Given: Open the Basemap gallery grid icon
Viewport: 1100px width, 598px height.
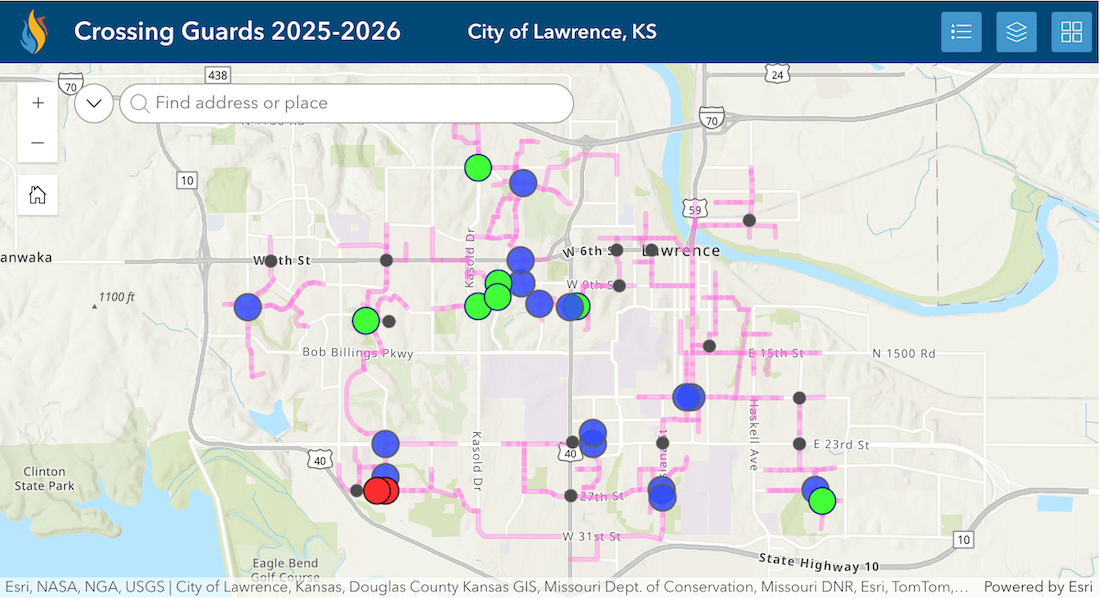Looking at the screenshot, I should pyautogui.click(x=1070, y=31).
